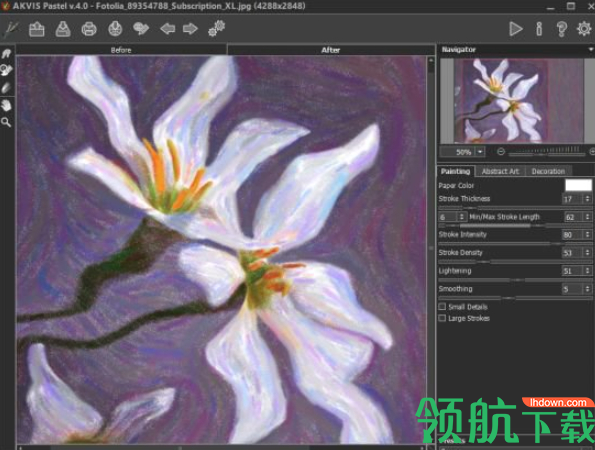Collapse the Navigator panel arrow

[x=590, y=50]
